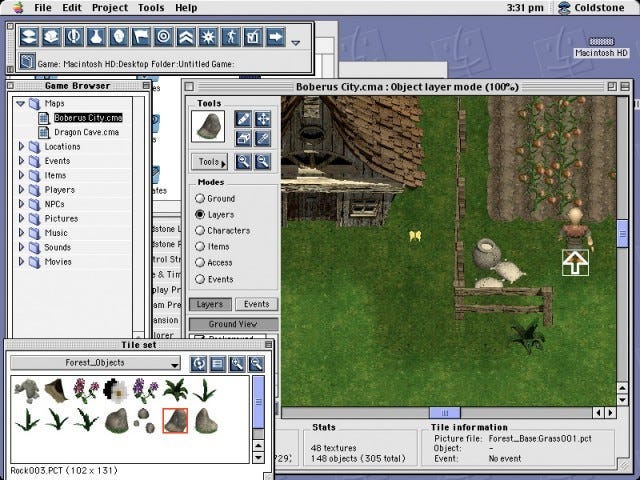Screen dimensions: 640x480
Task: Select the eyedropper picker tool
Action: [x=262, y=139]
